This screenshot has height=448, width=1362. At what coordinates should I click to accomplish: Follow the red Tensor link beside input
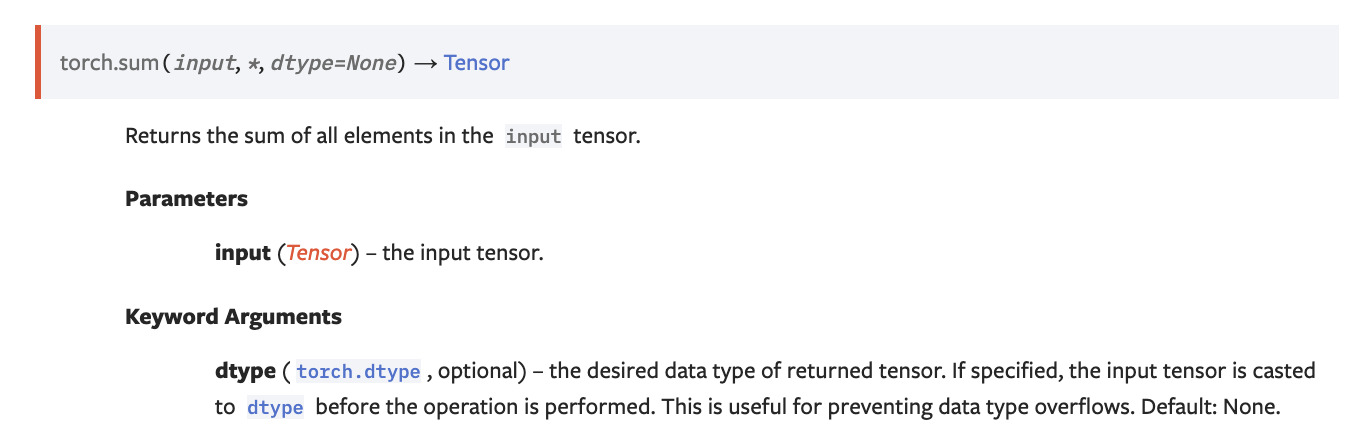pos(318,253)
